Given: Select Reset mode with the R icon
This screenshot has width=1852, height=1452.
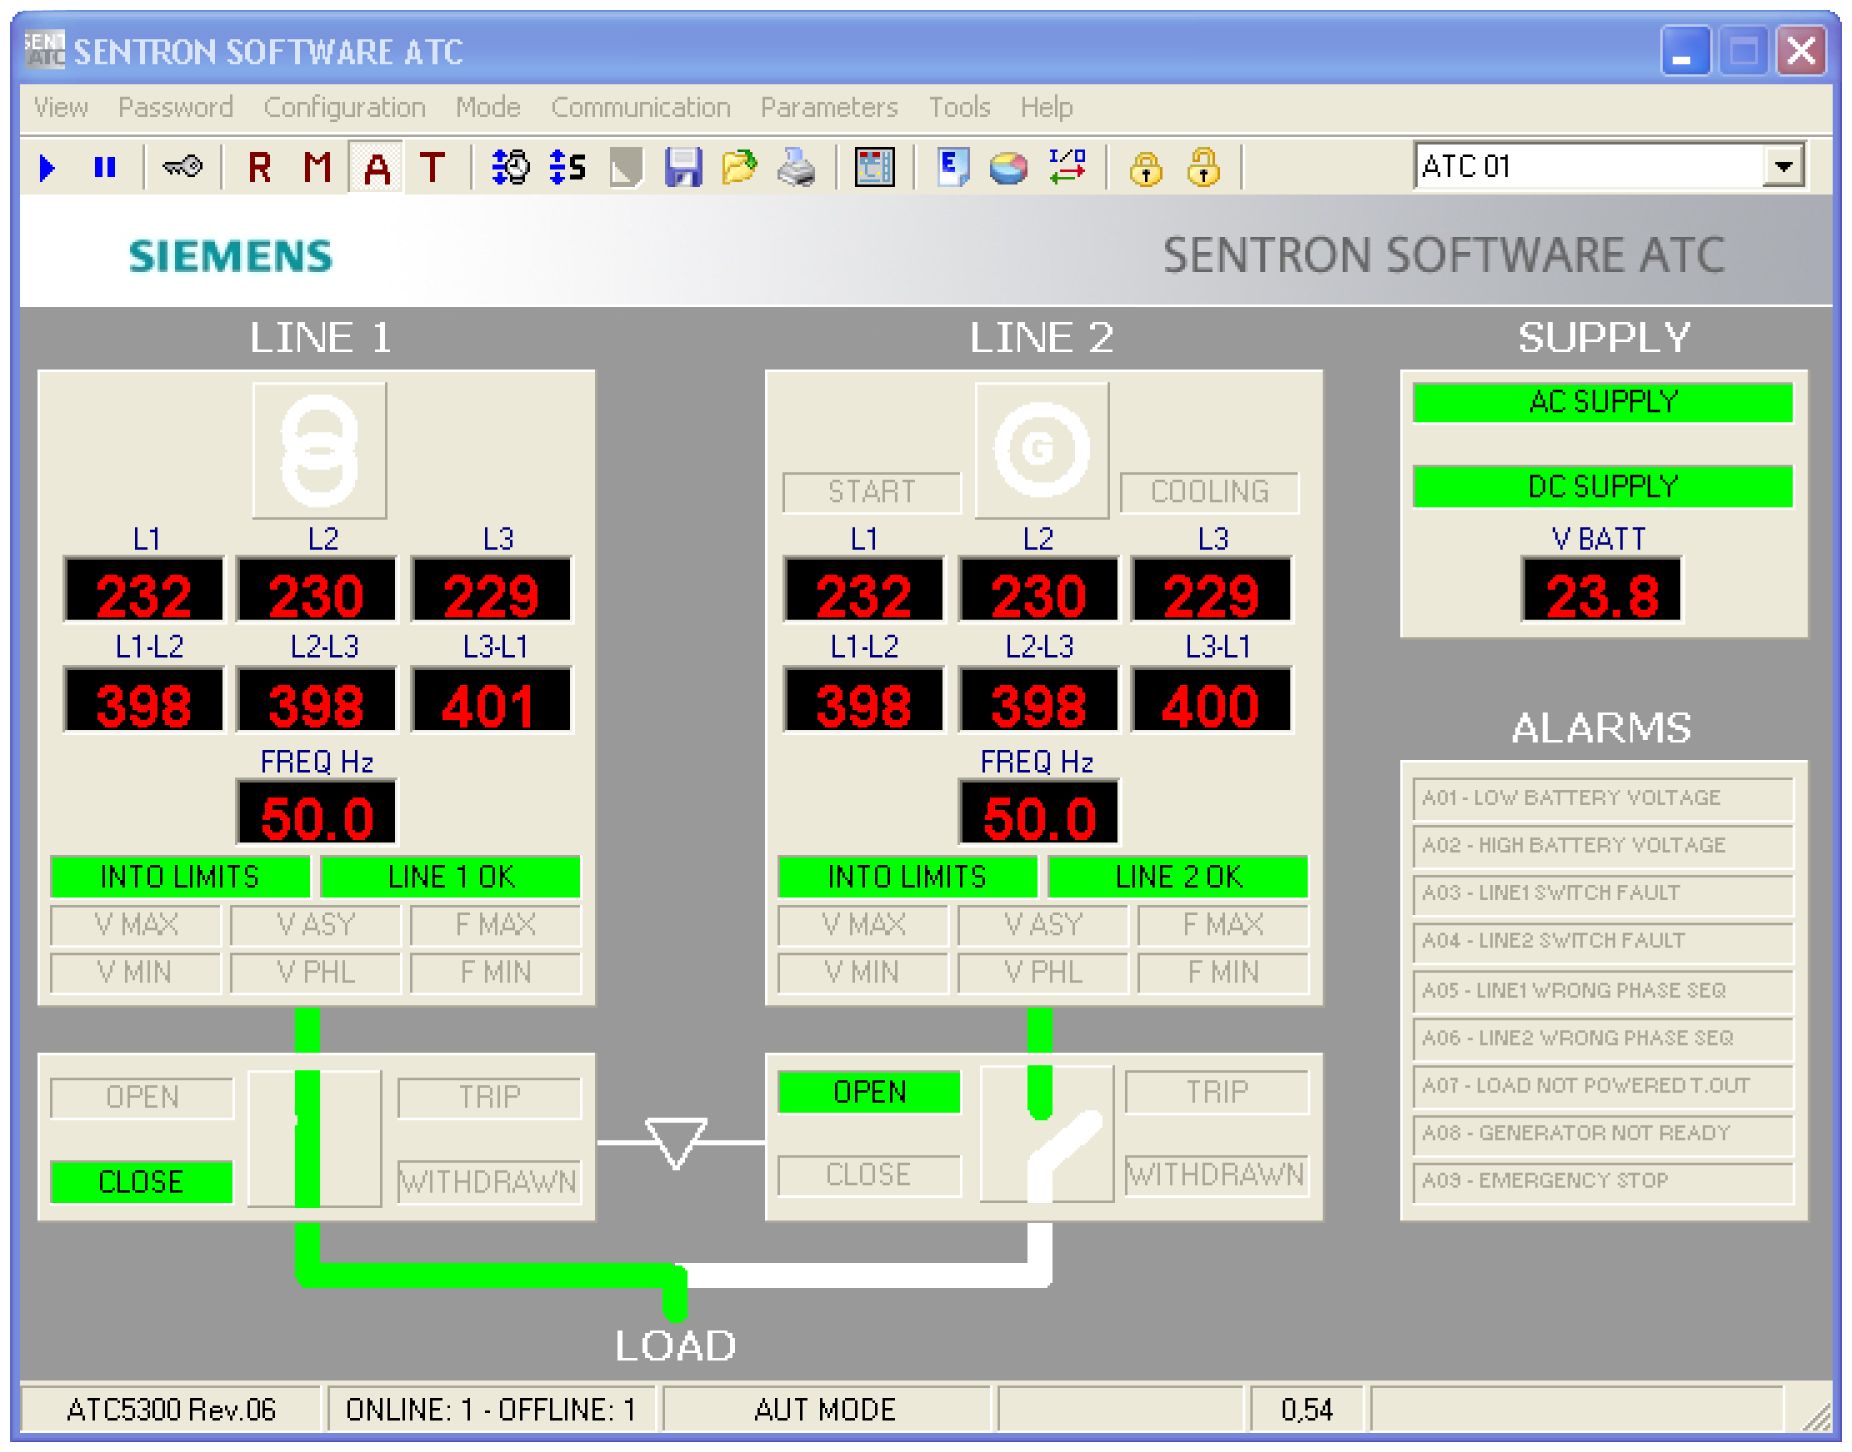Looking at the screenshot, I should (260, 167).
